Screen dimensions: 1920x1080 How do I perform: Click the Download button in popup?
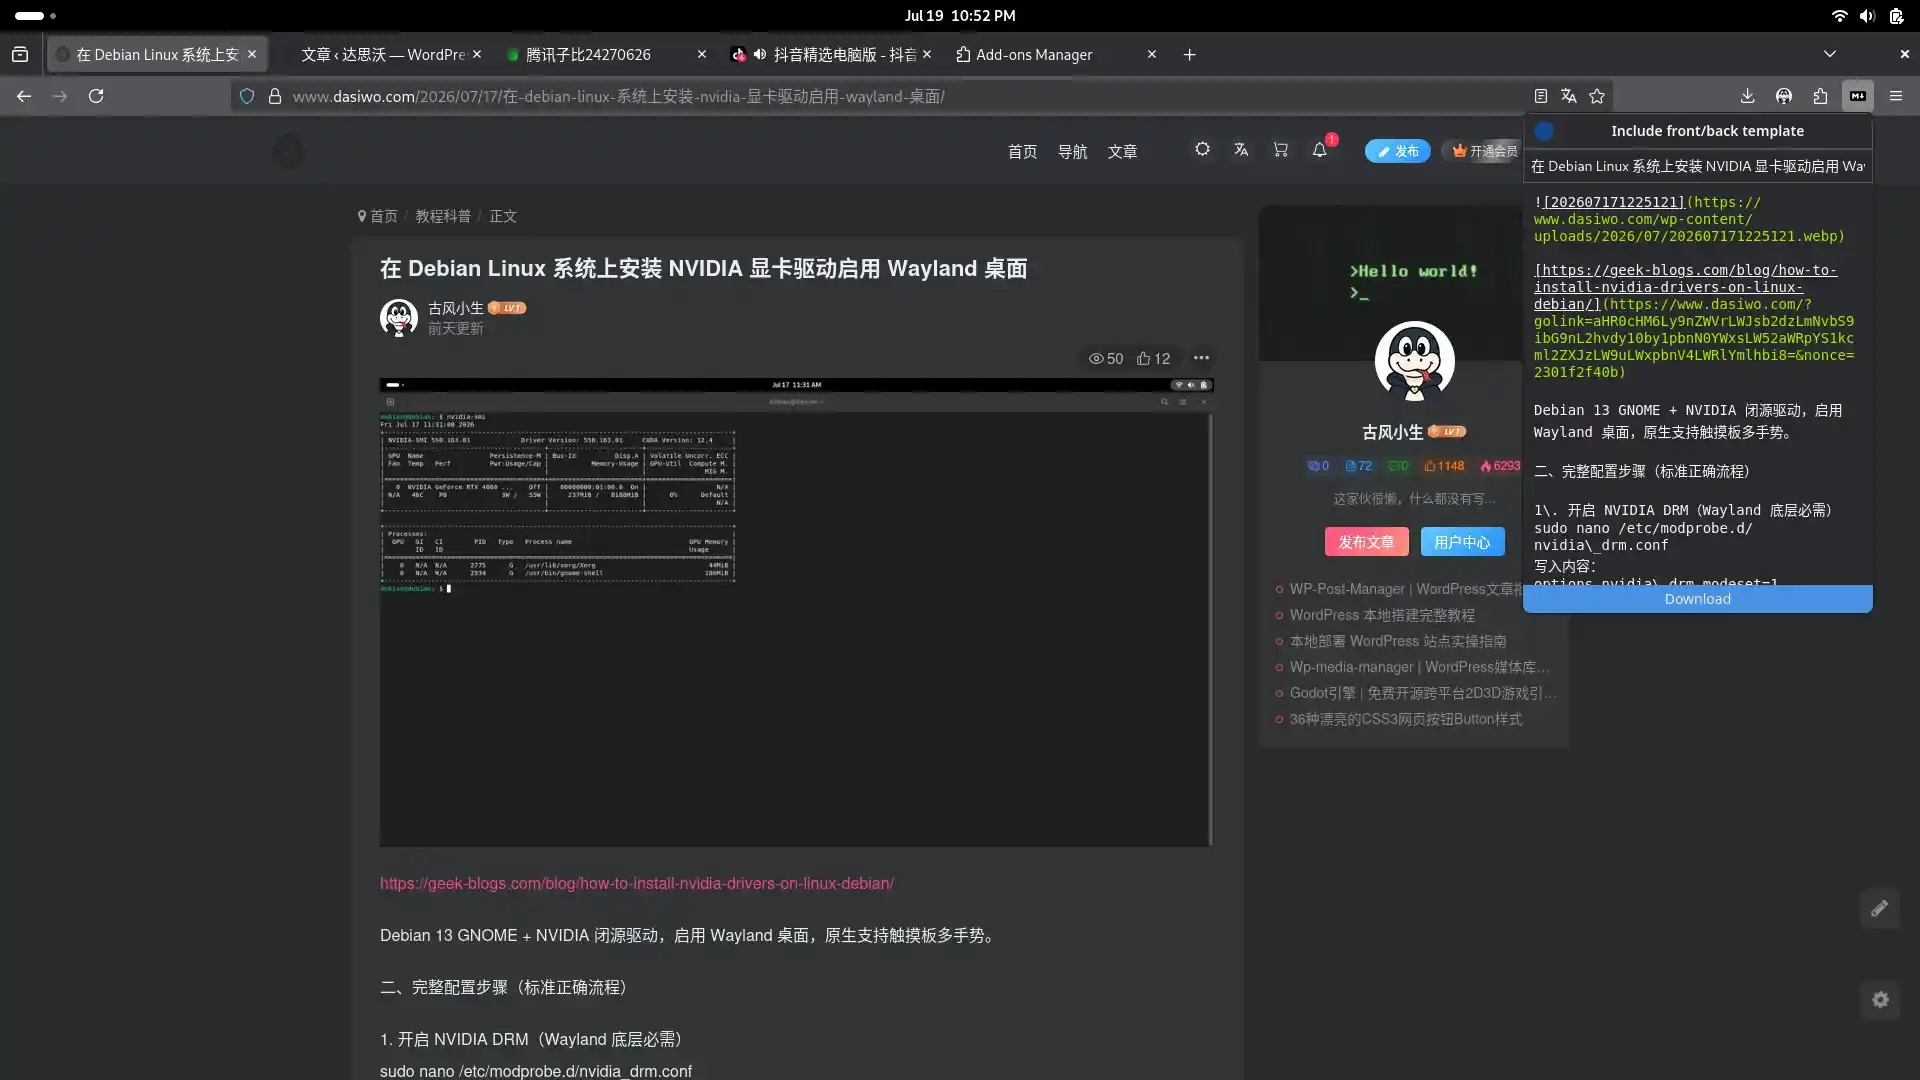point(1697,599)
